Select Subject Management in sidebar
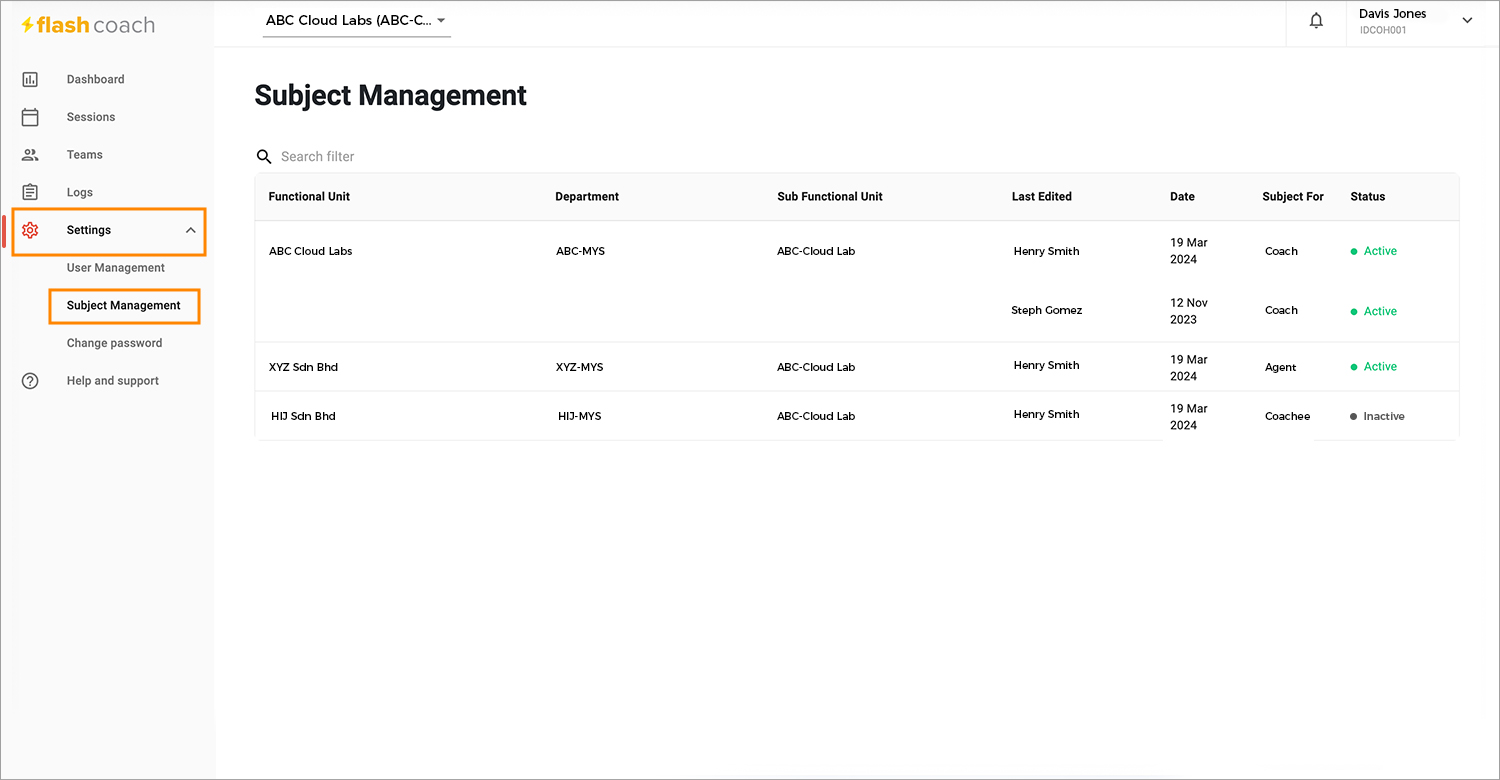Screen dimensions: 1500x780 124,306
